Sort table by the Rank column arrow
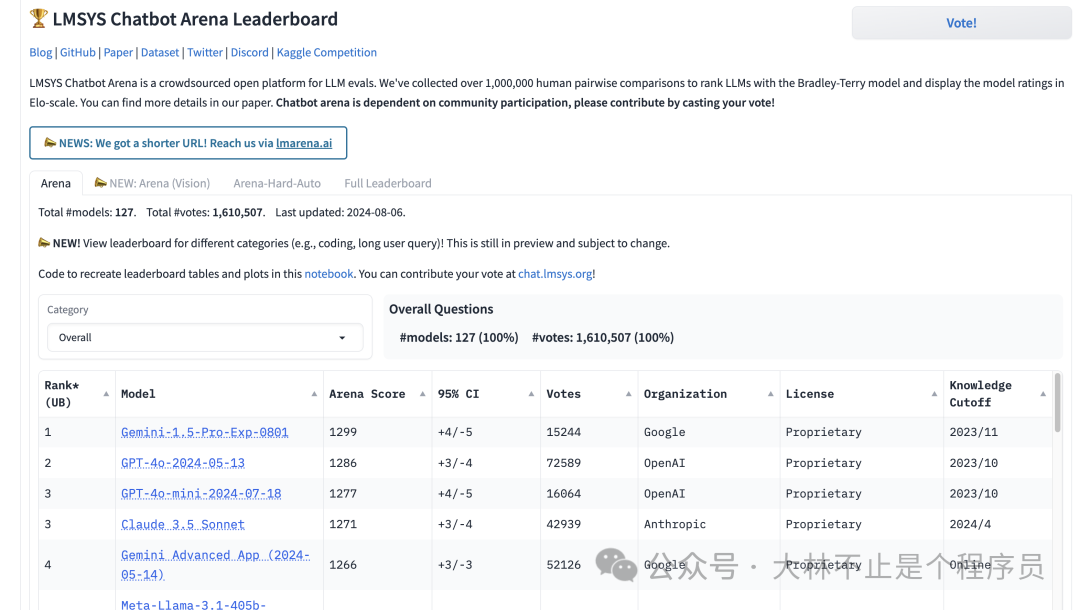Image resolution: width=1080 pixels, height=610 pixels. (x=106, y=394)
